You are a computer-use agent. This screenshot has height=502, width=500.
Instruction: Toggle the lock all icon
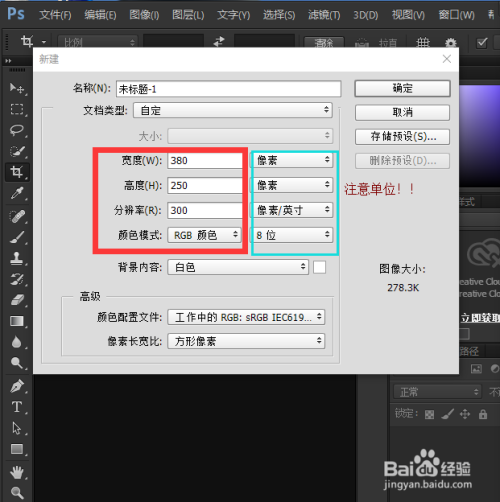(483, 414)
